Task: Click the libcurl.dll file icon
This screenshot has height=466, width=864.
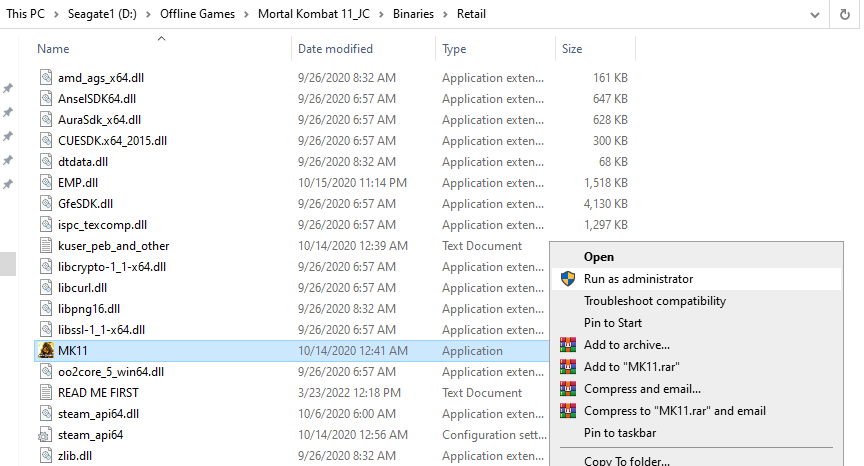Action: (46, 287)
